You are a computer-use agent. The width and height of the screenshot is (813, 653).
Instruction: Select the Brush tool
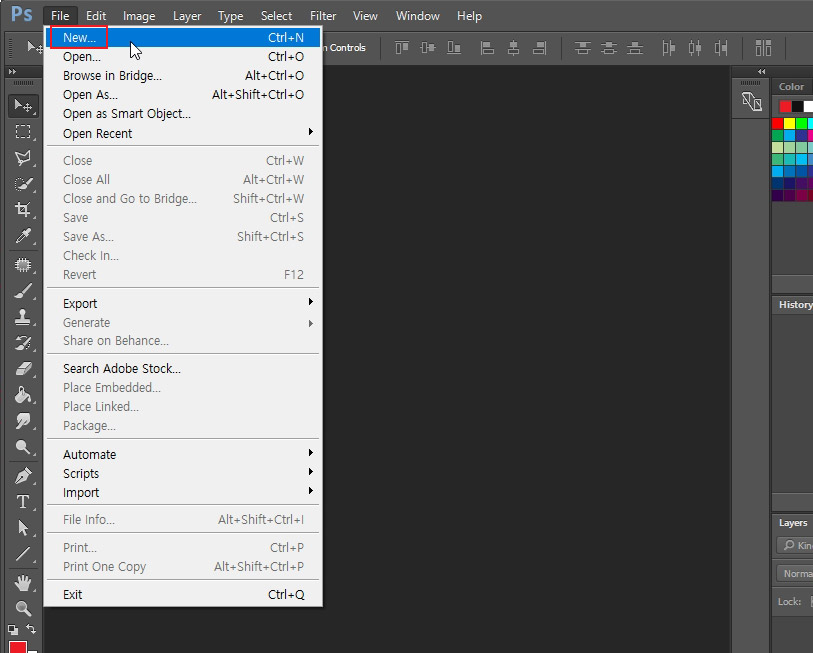coord(23,291)
